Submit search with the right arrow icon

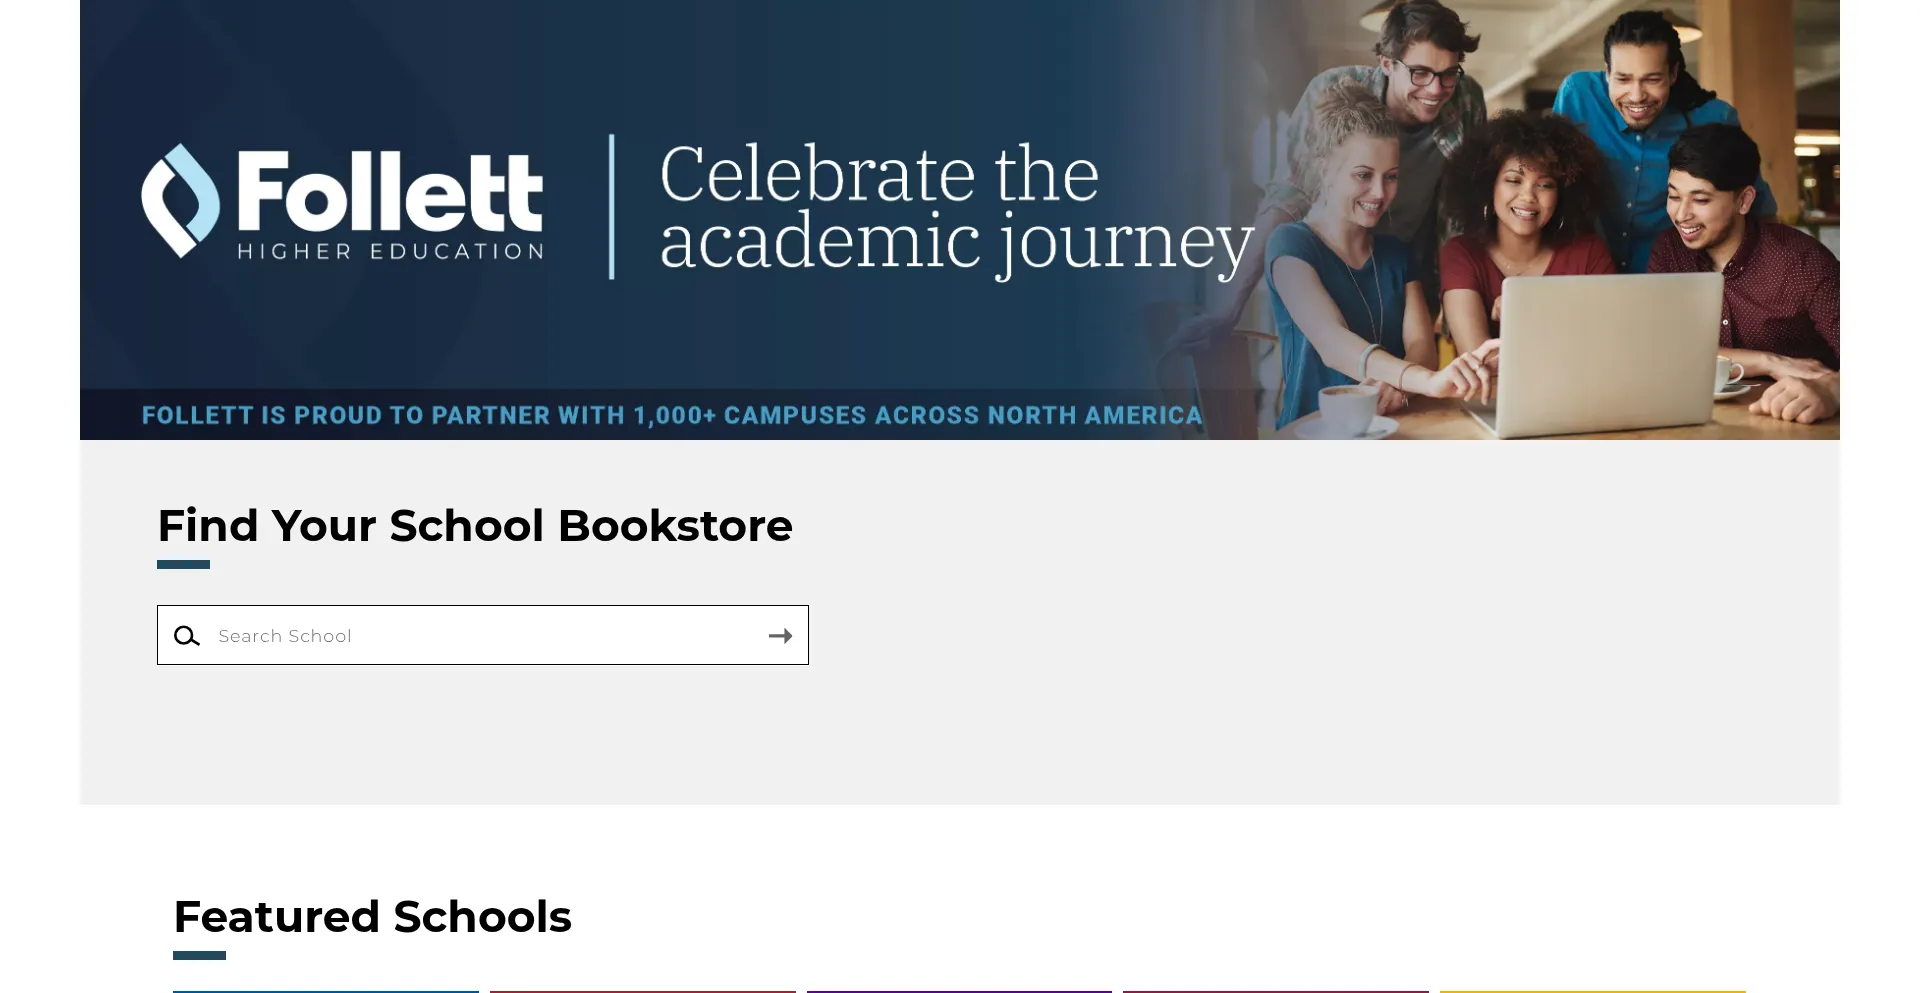tap(781, 636)
